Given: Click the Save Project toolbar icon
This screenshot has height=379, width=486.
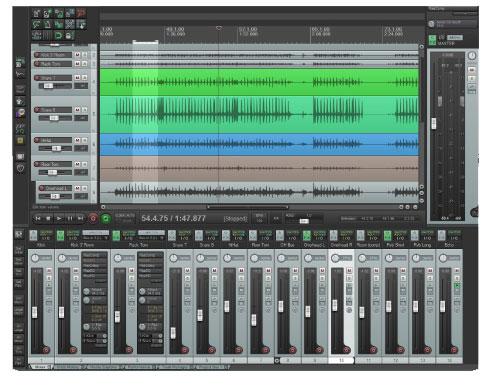Looking at the screenshot, I should click(x=59, y=13).
